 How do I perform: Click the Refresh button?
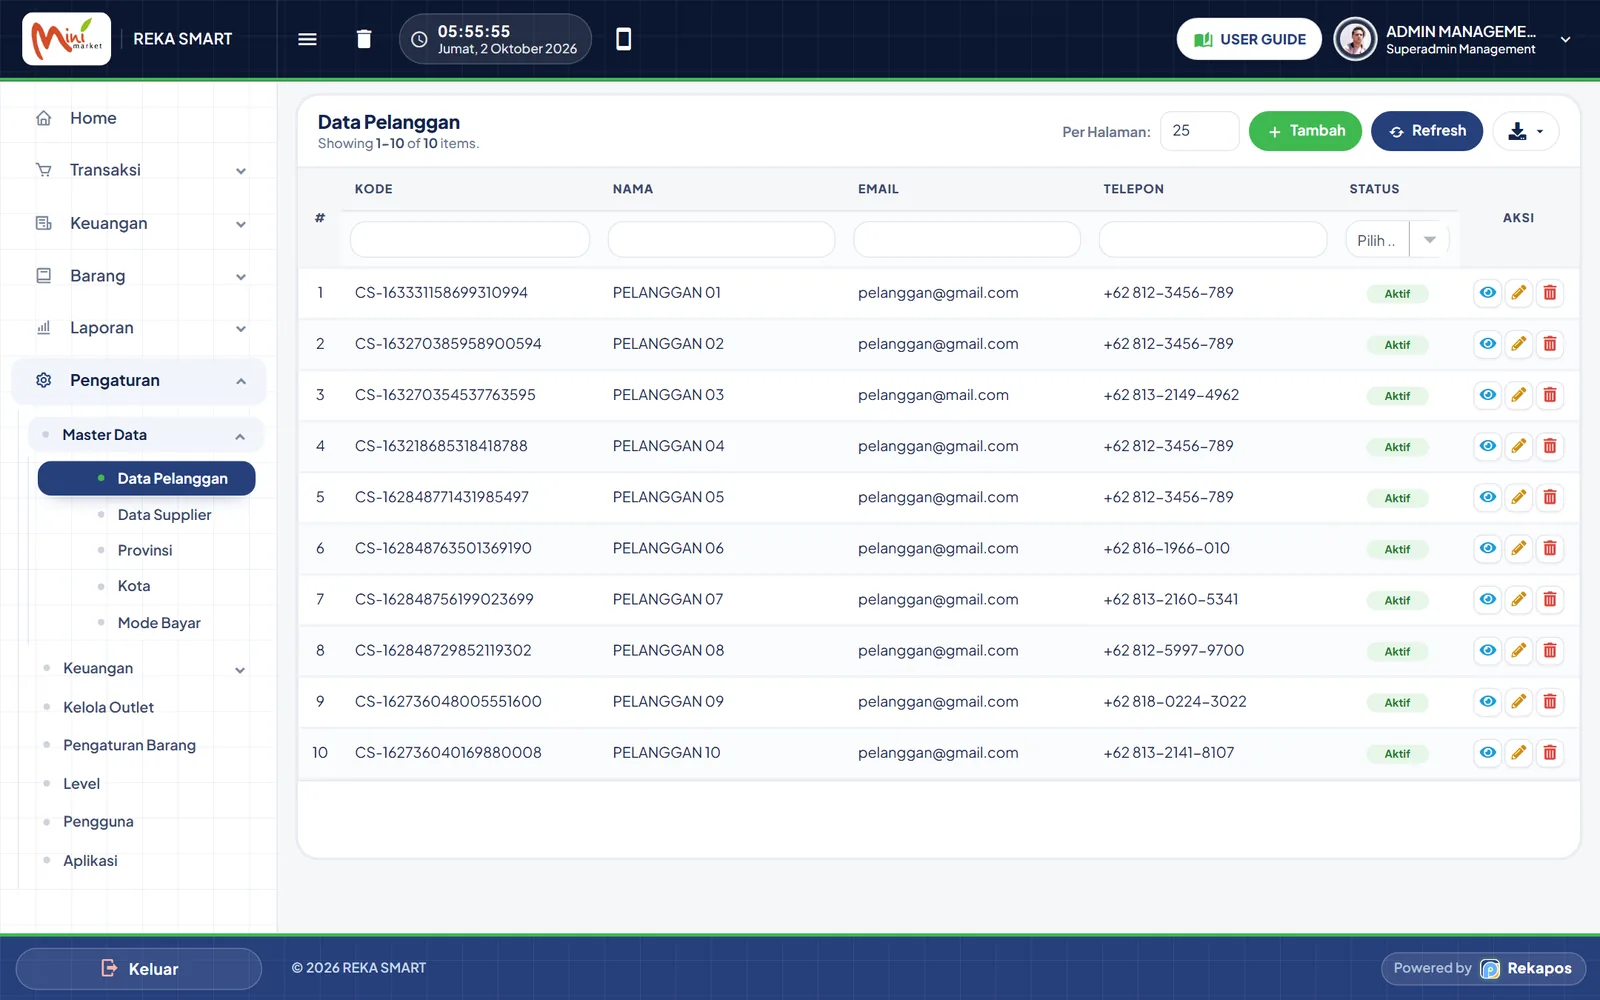1427,131
